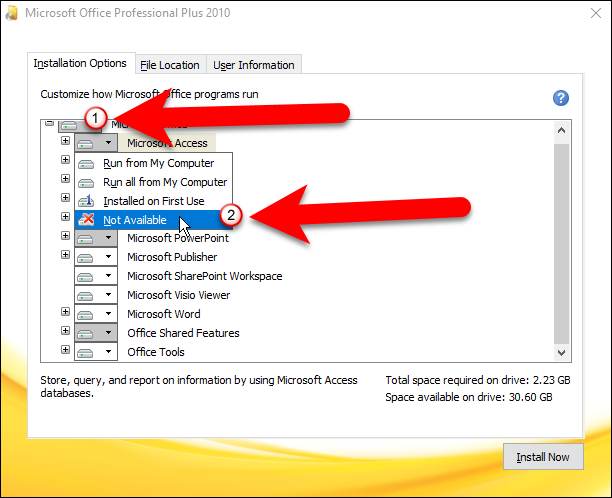Choose Run all from My Computer
Image resolution: width=612 pixels, height=498 pixels.
[x=154, y=182]
